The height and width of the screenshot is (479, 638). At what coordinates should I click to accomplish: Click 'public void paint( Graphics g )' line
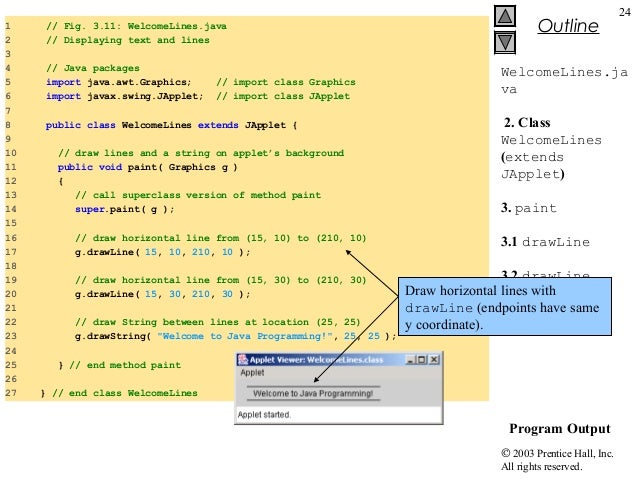coord(147,167)
